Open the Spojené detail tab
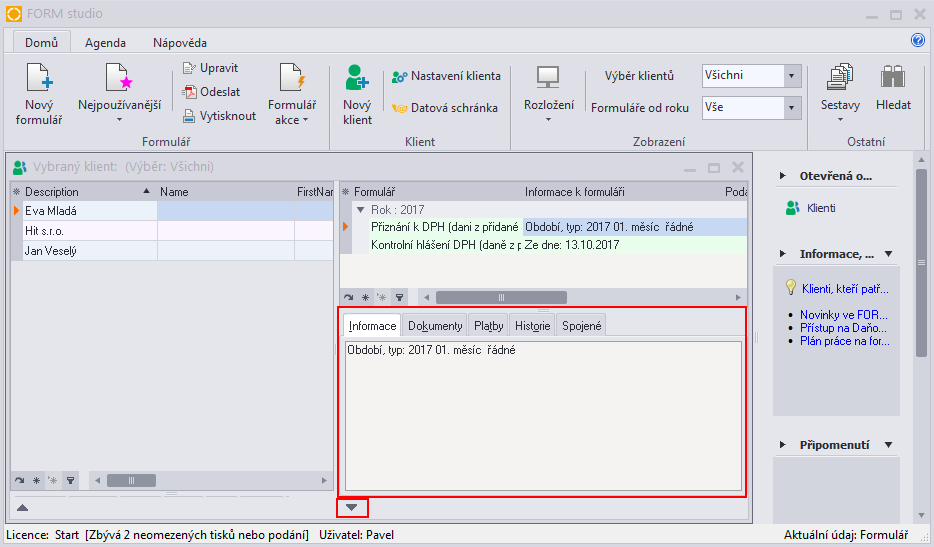Screen dimensions: 934x547 click(x=582, y=326)
